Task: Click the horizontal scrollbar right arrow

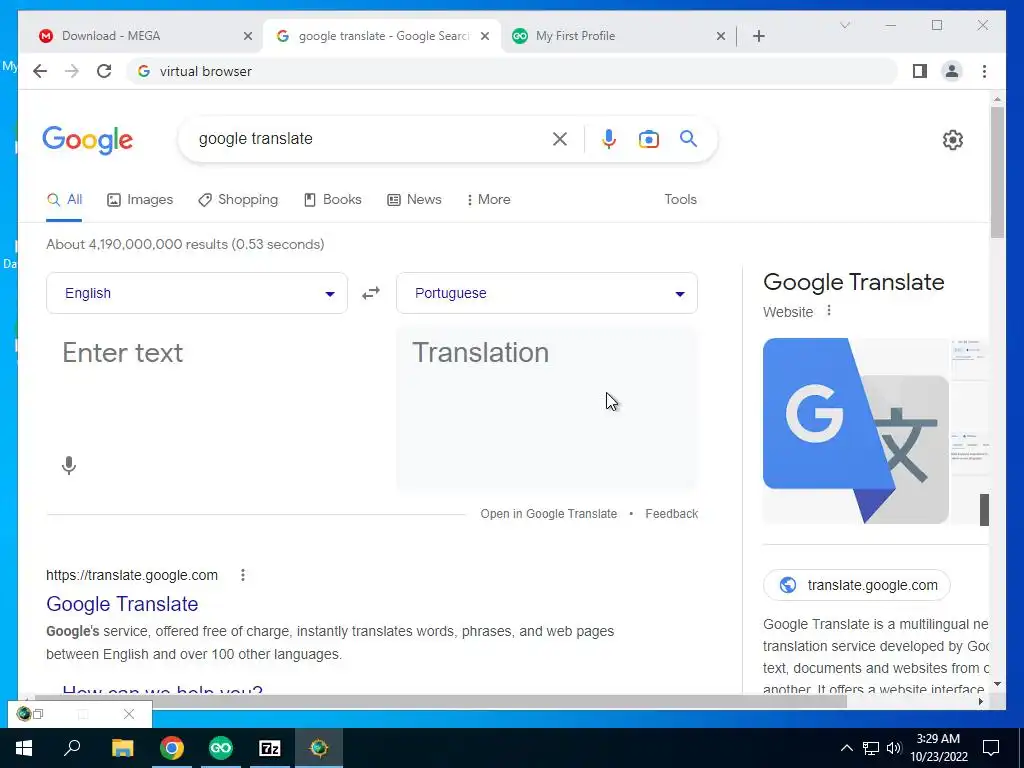Action: pos(980,701)
